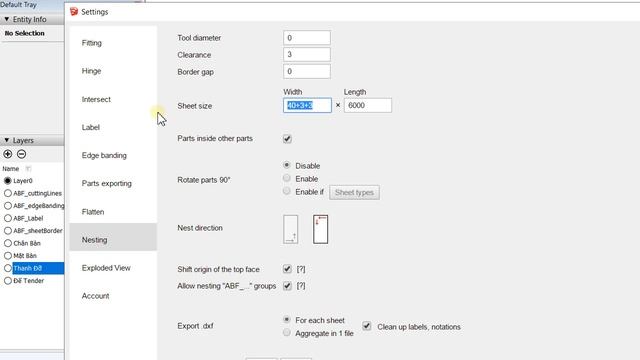
Task: Click the Sheet size Length field
Action: (368, 105)
